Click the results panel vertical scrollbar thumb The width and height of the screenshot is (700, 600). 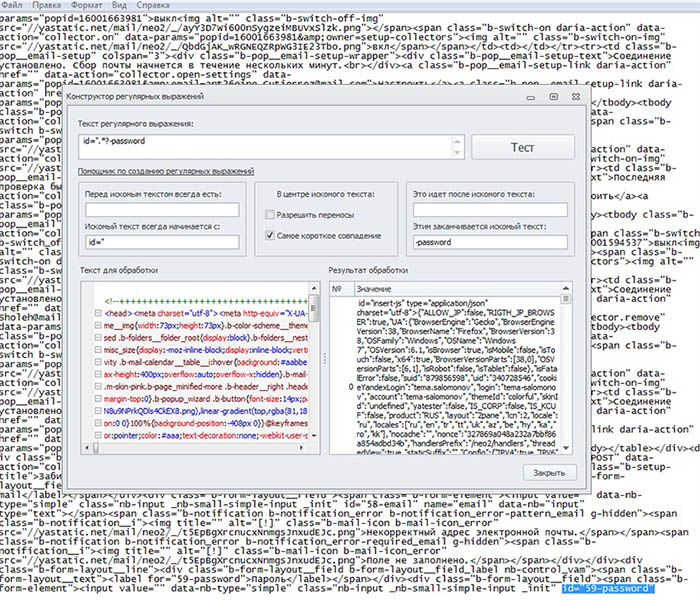[x=566, y=299]
